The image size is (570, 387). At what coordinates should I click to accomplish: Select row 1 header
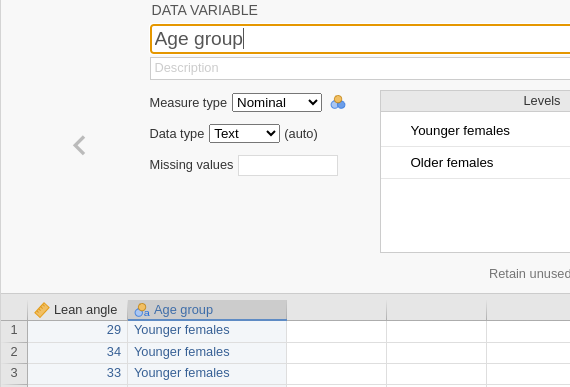tap(14, 330)
